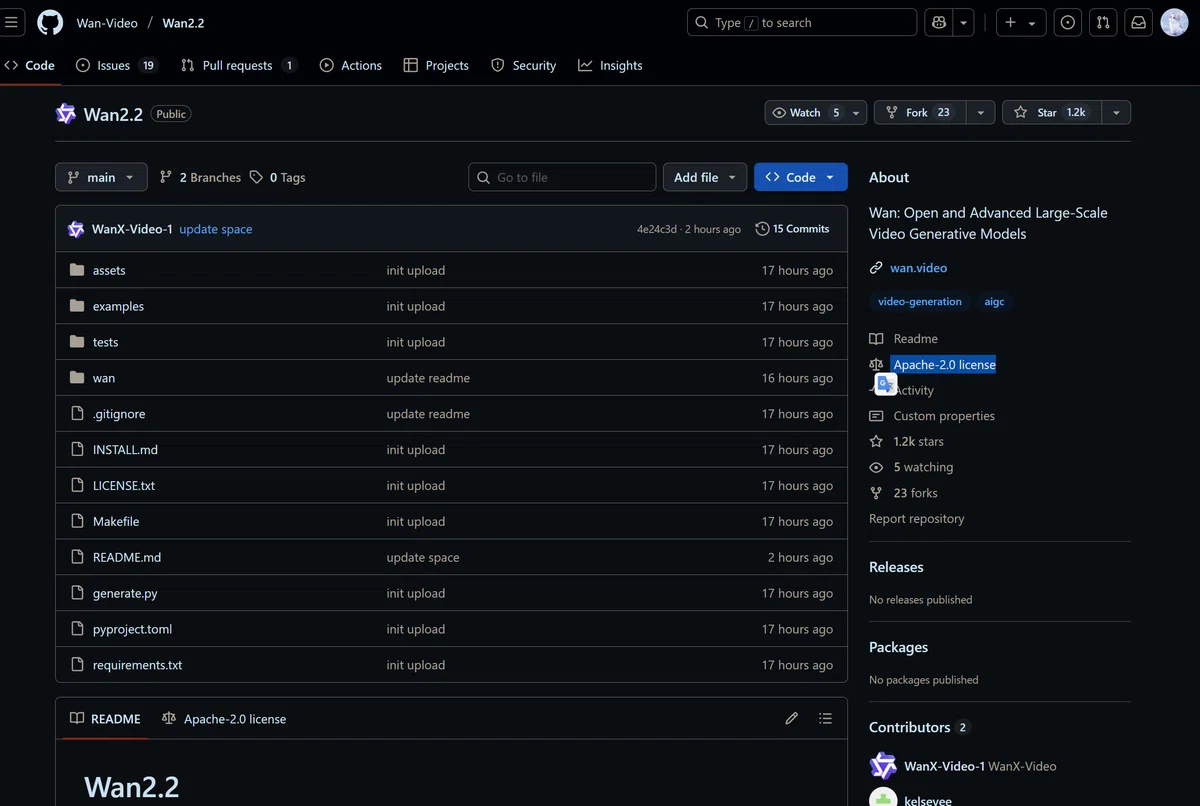The height and width of the screenshot is (806, 1200).
Task: Expand the Watch notification options dropdown
Action: pos(857,113)
